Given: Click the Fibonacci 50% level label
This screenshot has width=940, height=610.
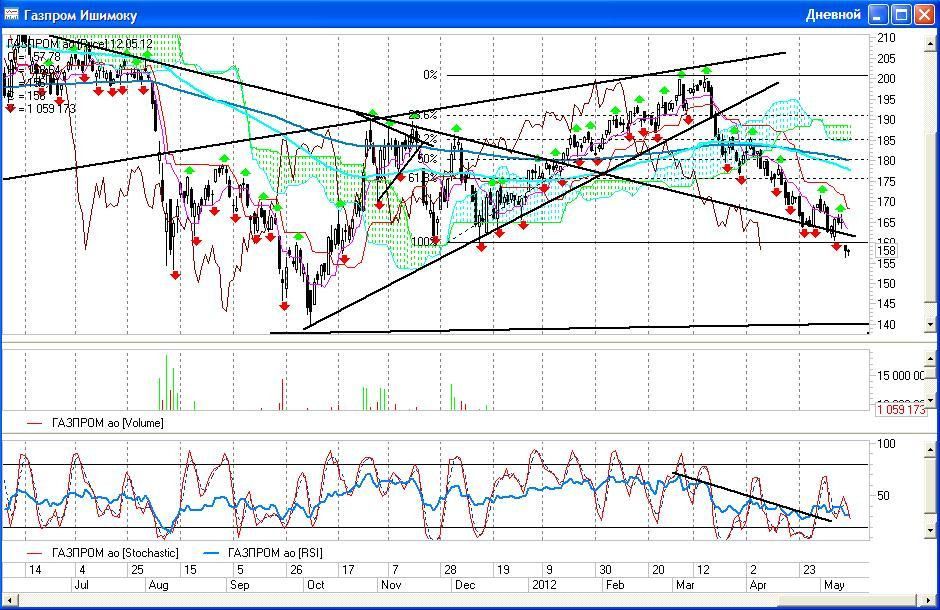Looking at the screenshot, I should click(427, 159).
